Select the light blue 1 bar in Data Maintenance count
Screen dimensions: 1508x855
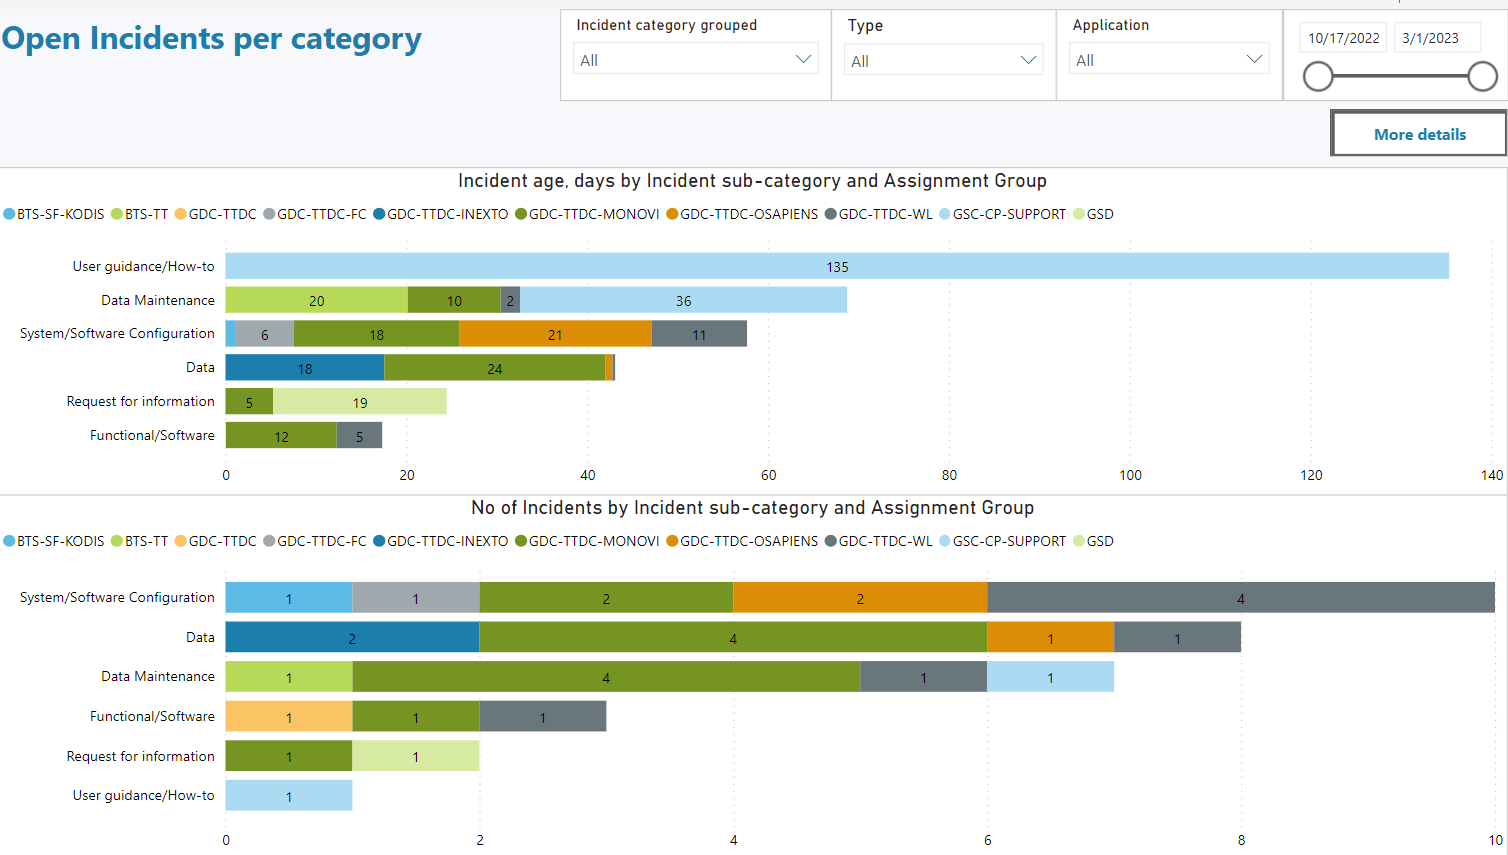(x=1050, y=677)
